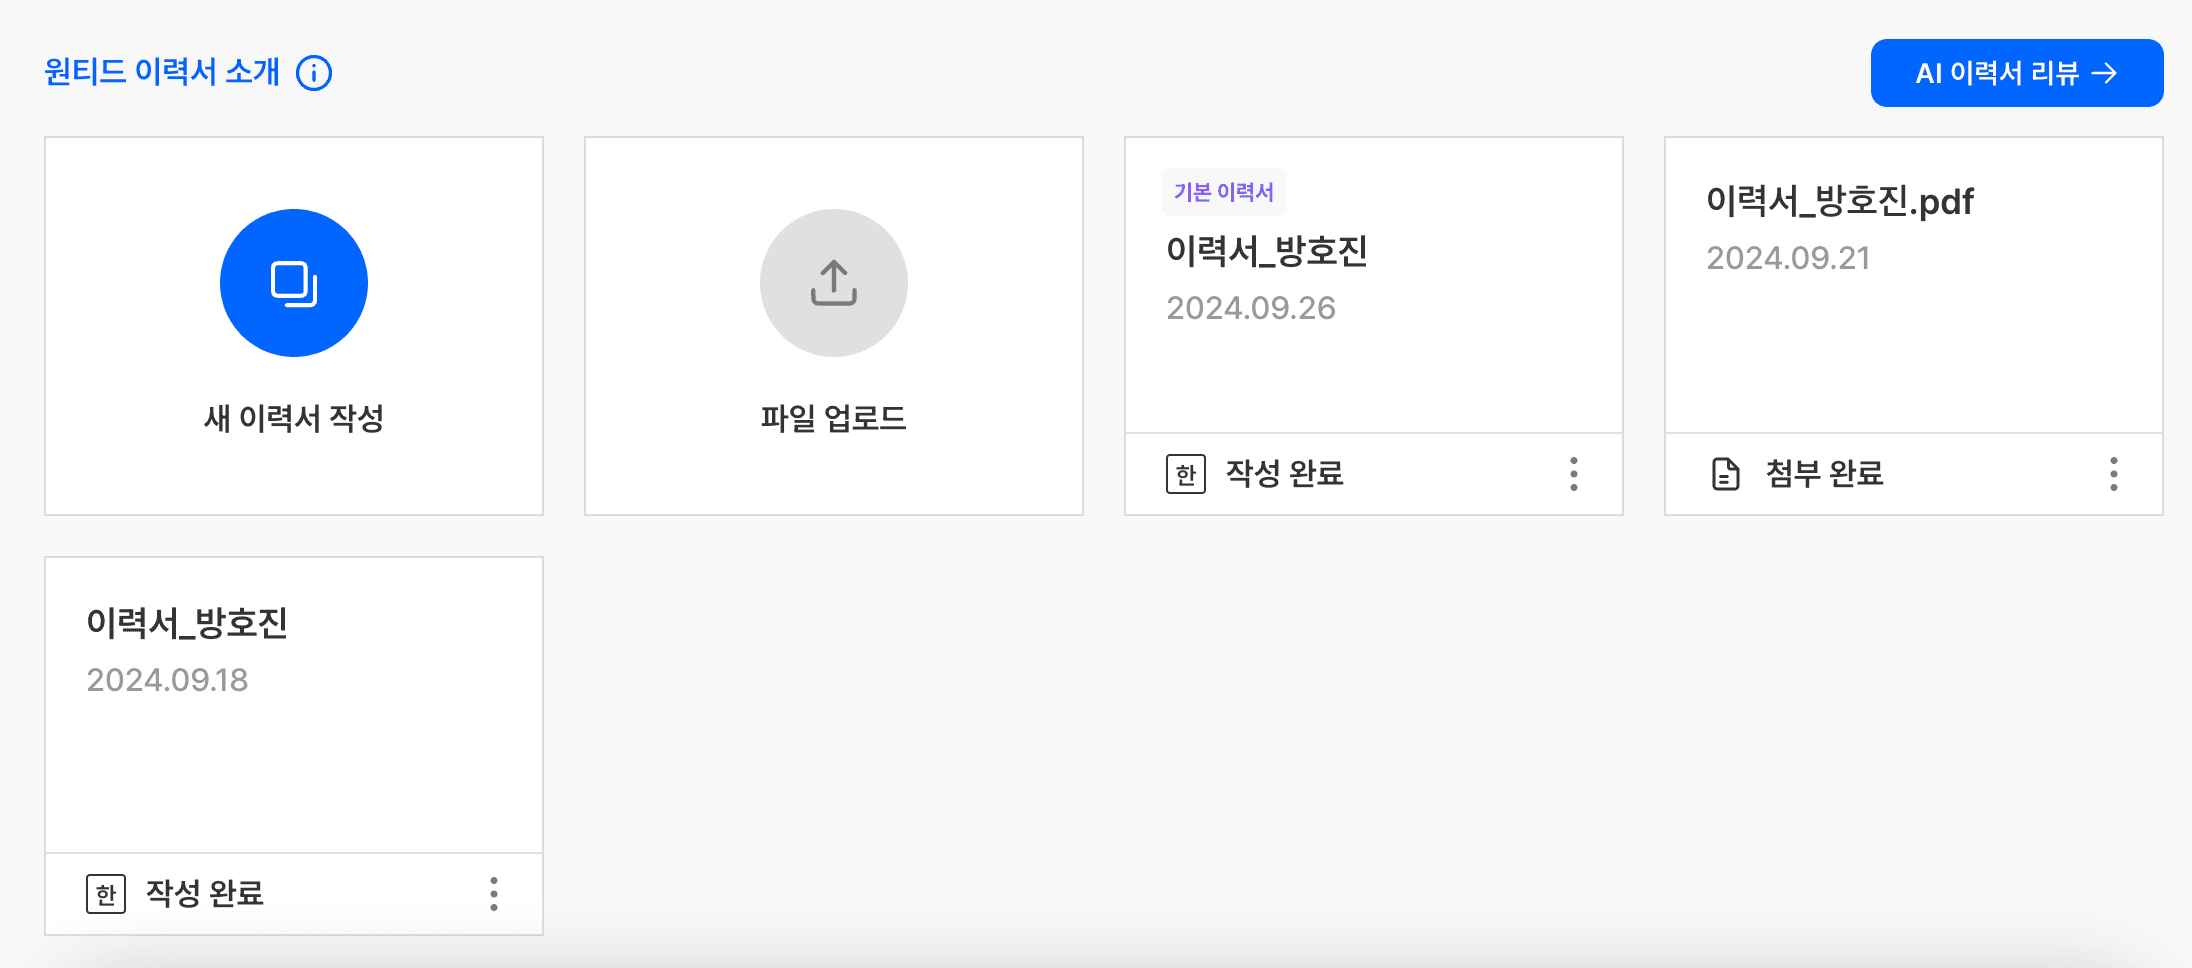
Task: Click the 한 language icon on 2024.09.26 resume
Action: (x=1185, y=474)
